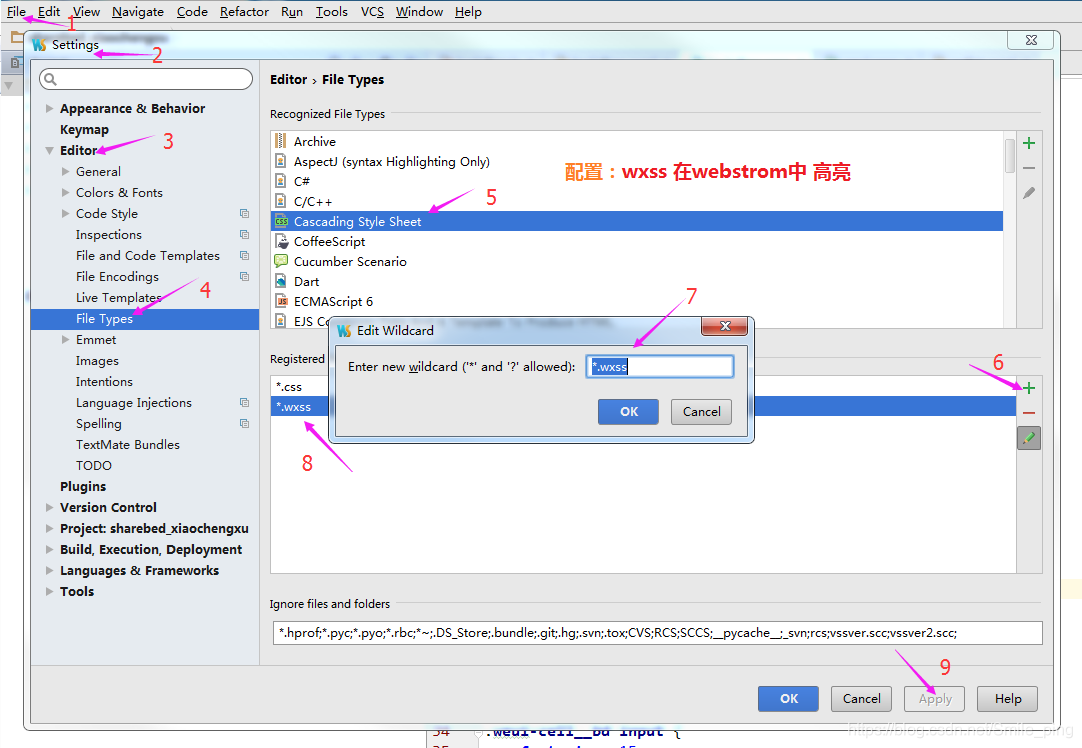
Task: Click the AspectJ file type icon
Action: pyautogui.click(x=280, y=161)
